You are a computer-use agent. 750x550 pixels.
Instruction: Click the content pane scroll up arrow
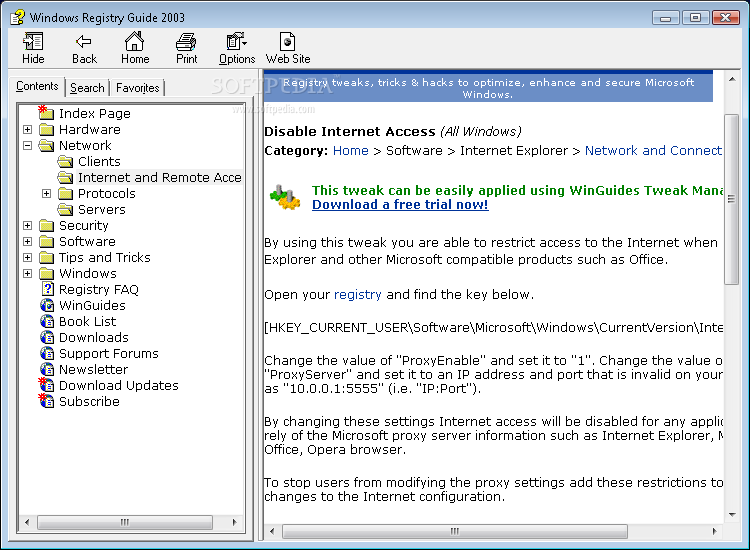(732, 79)
